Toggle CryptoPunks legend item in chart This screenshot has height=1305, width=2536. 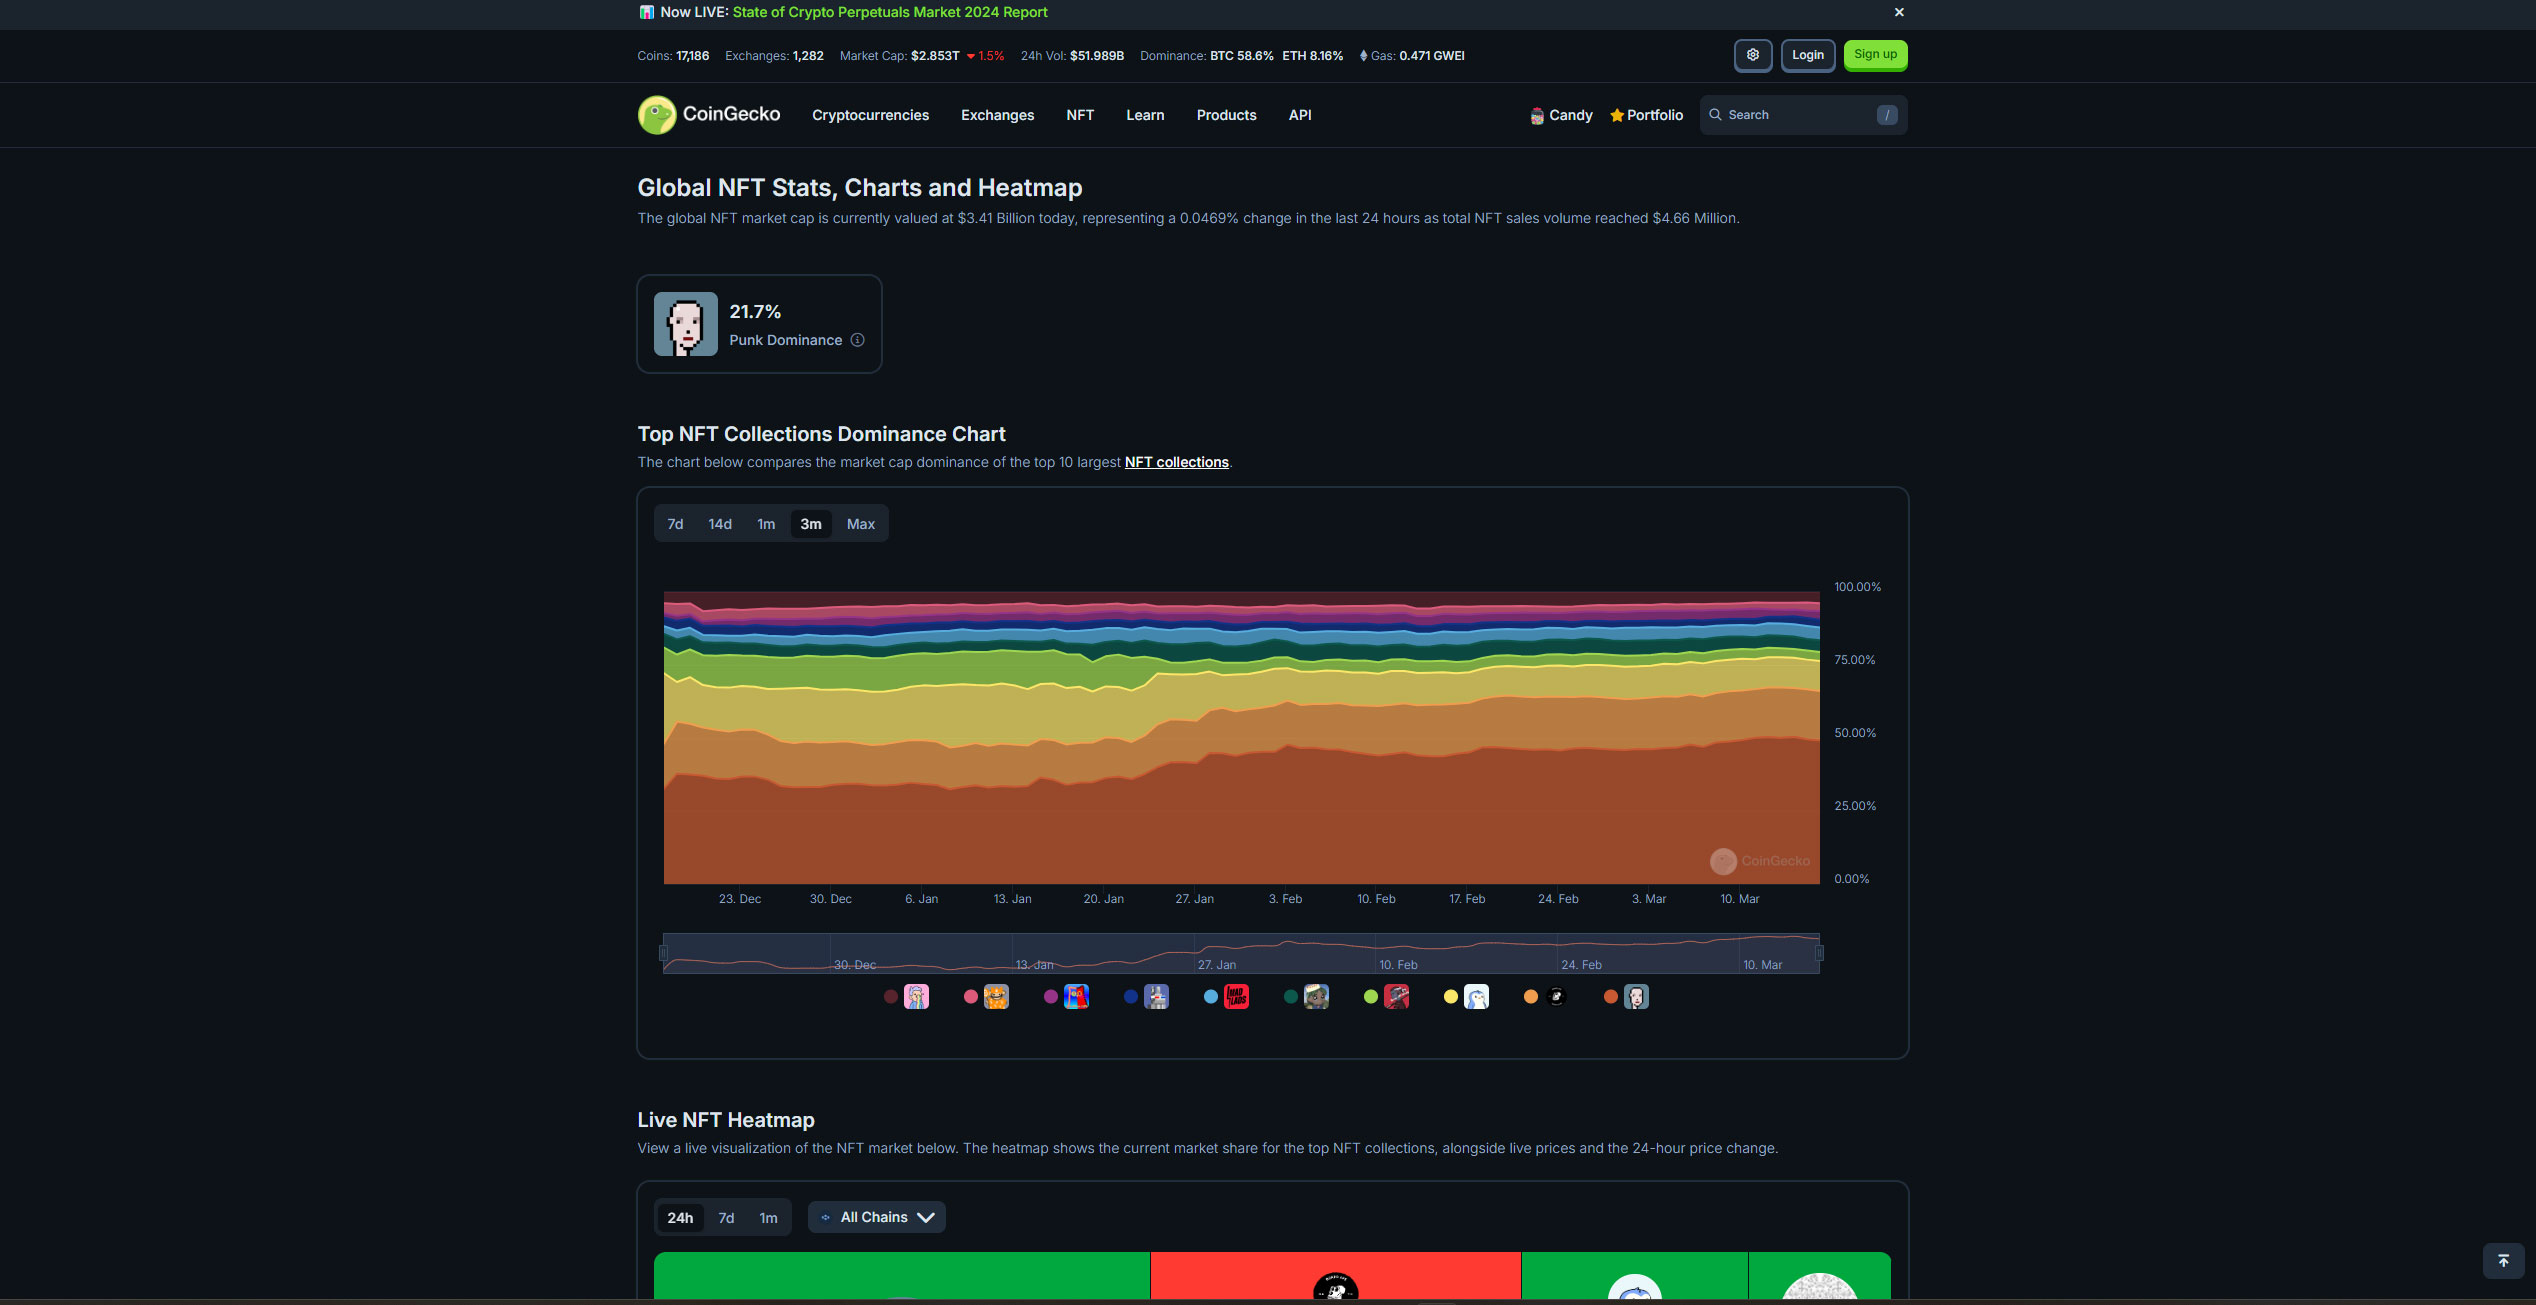pos(1636,996)
